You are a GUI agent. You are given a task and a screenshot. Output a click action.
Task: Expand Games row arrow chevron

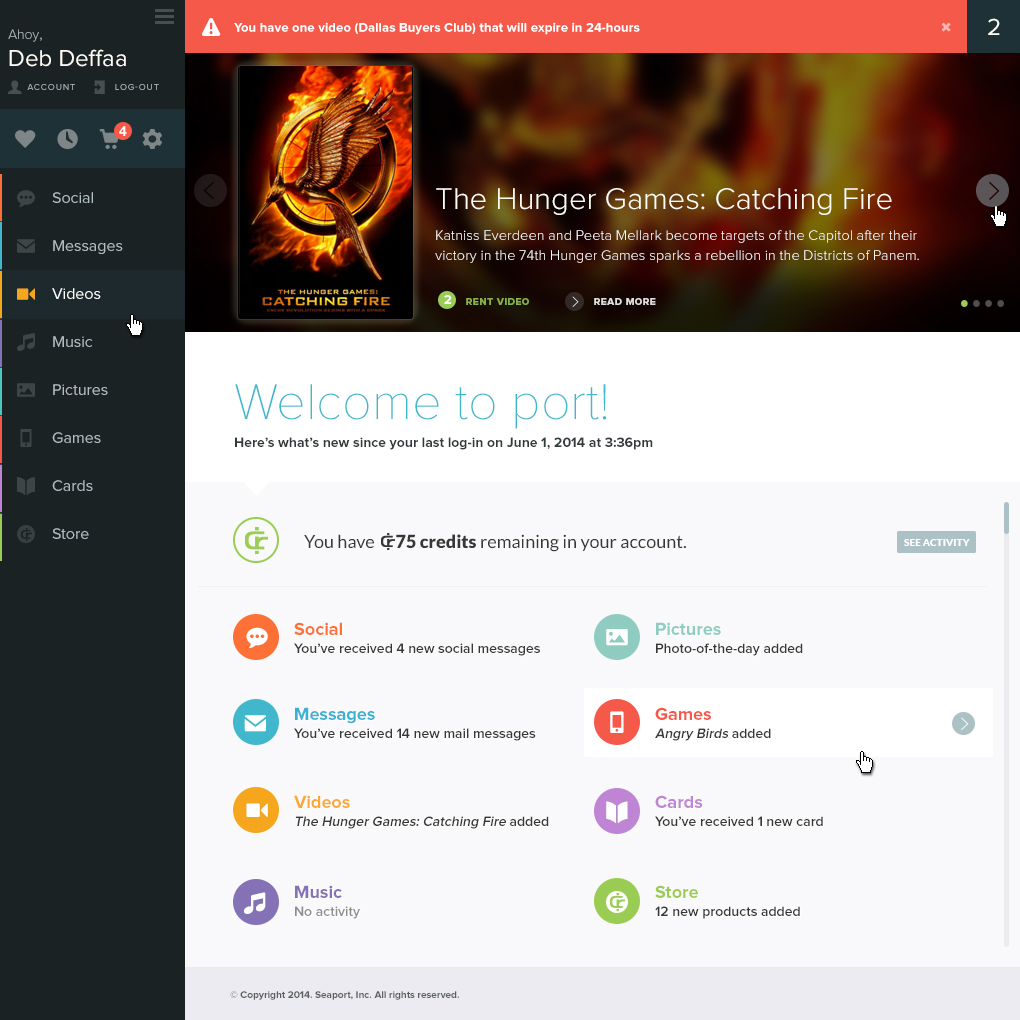tap(963, 723)
